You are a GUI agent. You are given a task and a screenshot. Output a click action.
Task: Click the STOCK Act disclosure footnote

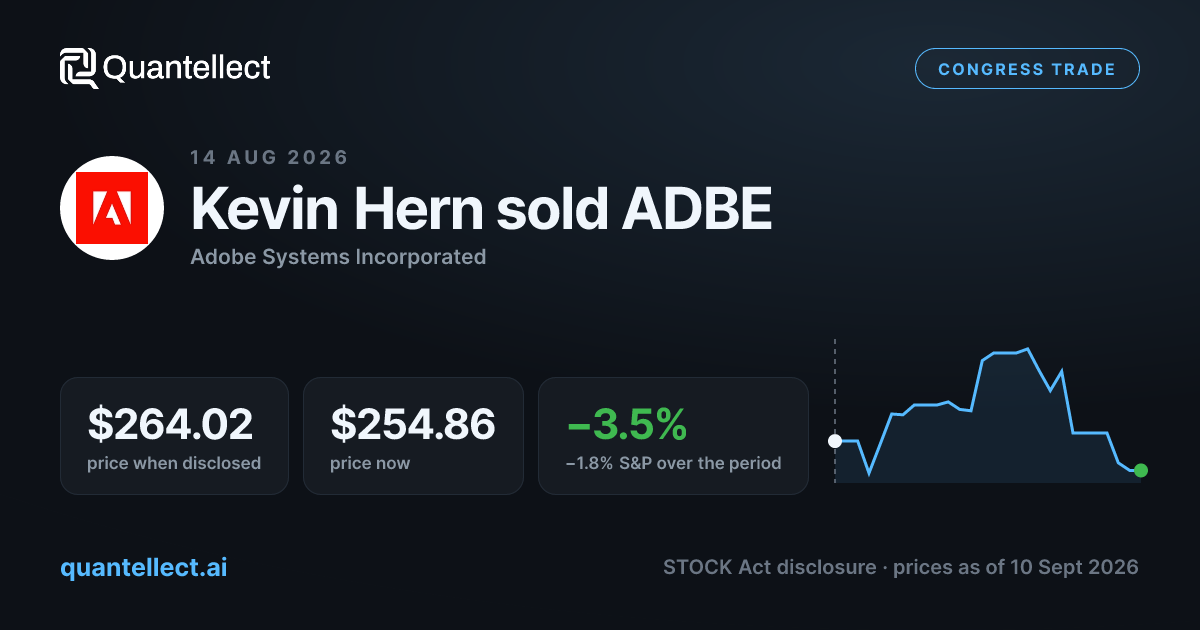click(900, 567)
